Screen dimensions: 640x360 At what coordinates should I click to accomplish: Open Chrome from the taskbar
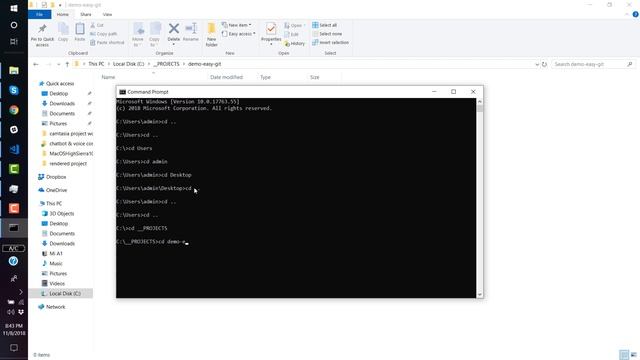point(13,110)
